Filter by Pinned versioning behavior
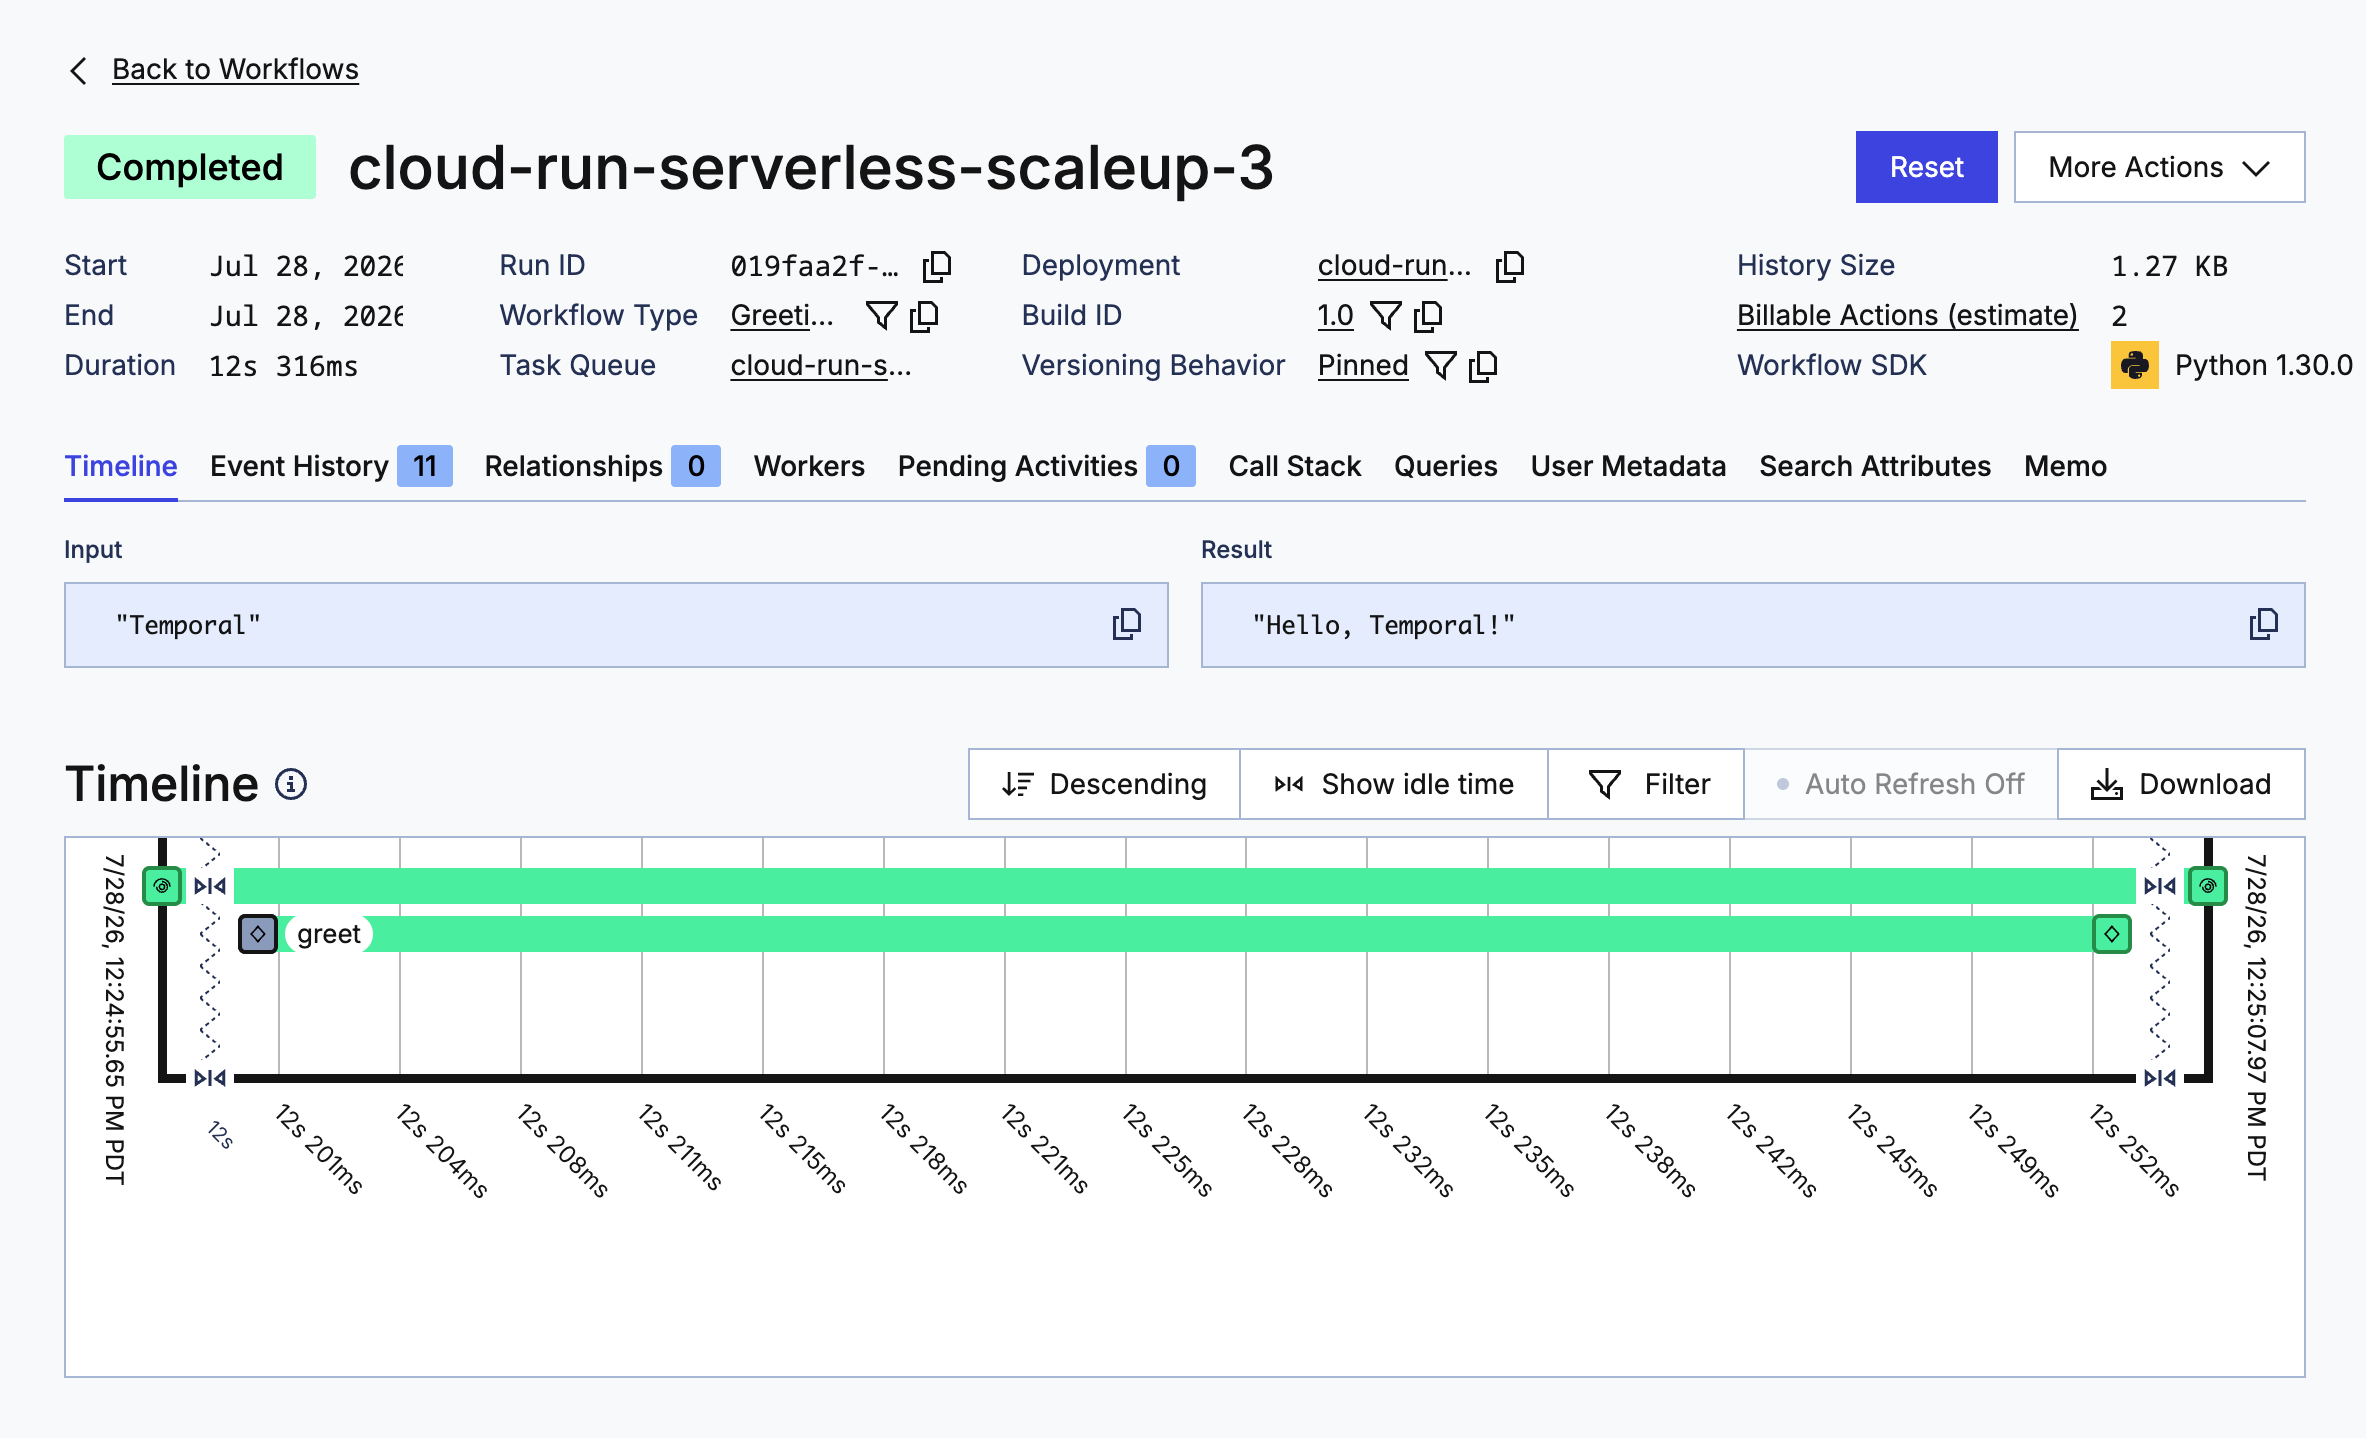This screenshot has width=2366, height=1438. (1440, 366)
